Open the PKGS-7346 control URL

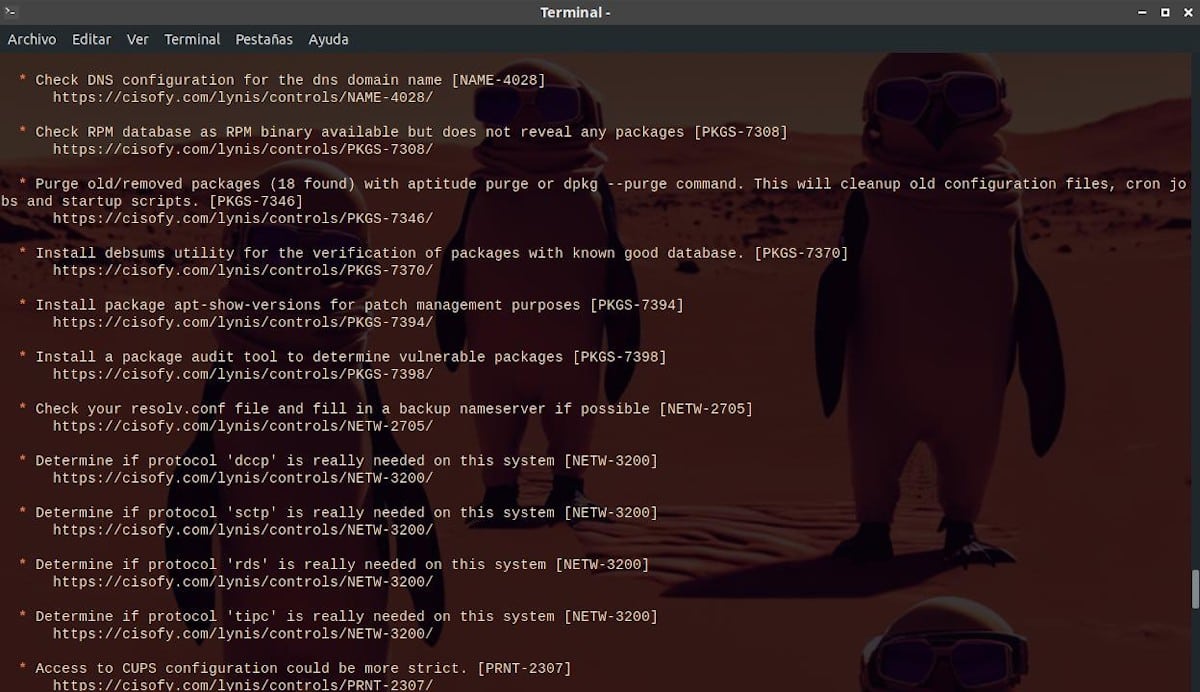[x=243, y=218]
